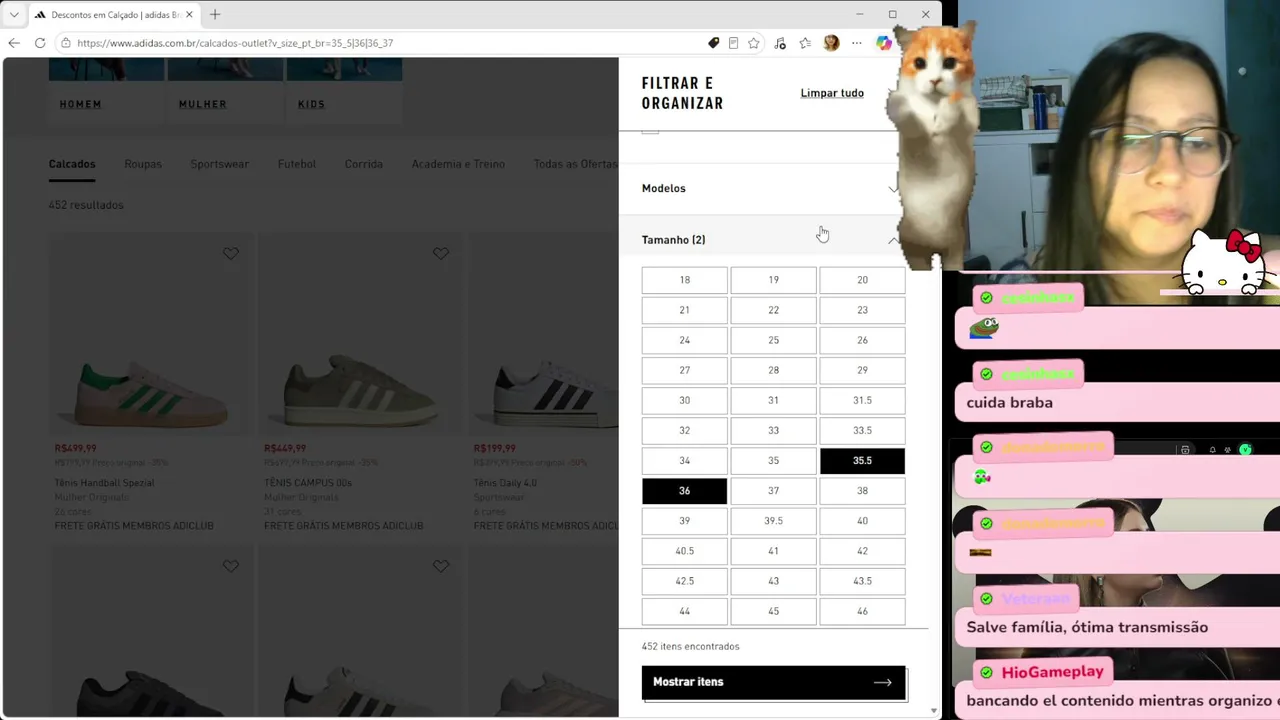The width and height of the screenshot is (1280, 720).
Task: Switch to the Calcados category tab
Action: pyautogui.click(x=72, y=164)
